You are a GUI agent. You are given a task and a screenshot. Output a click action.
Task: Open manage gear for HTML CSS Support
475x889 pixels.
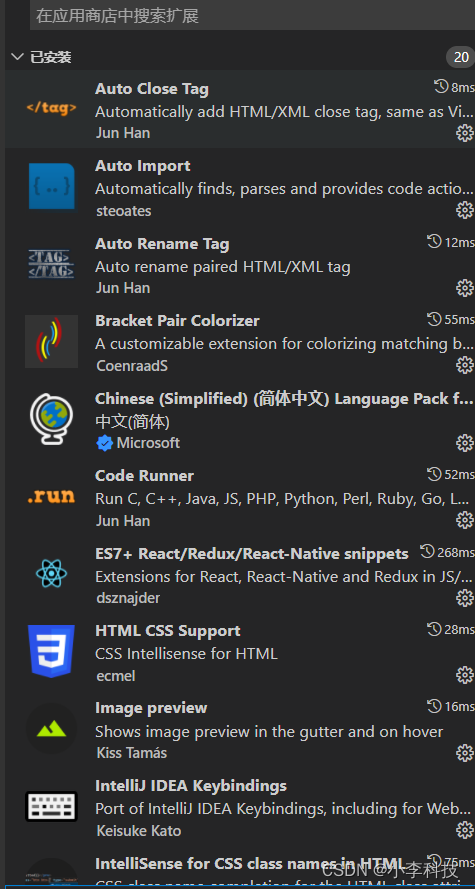465,675
